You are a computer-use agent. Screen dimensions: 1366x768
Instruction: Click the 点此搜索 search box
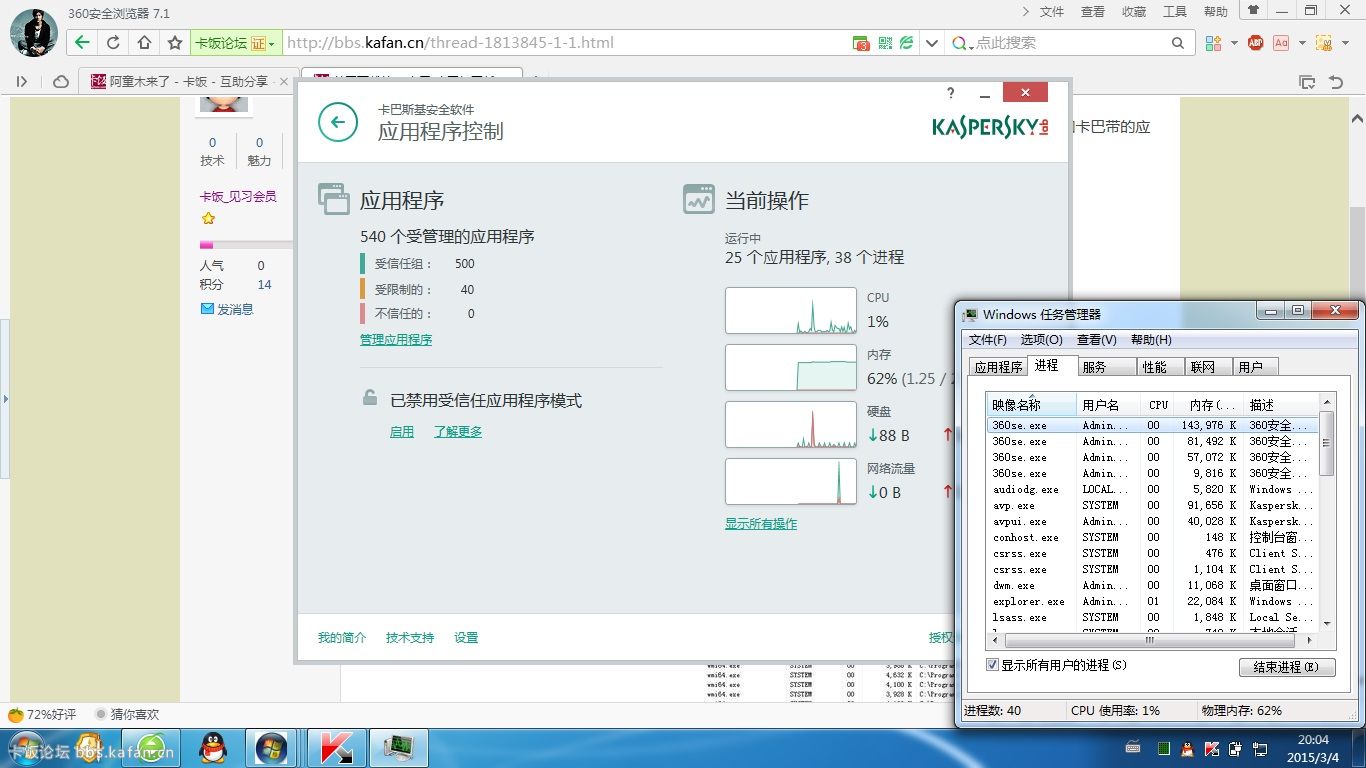pos(1070,43)
